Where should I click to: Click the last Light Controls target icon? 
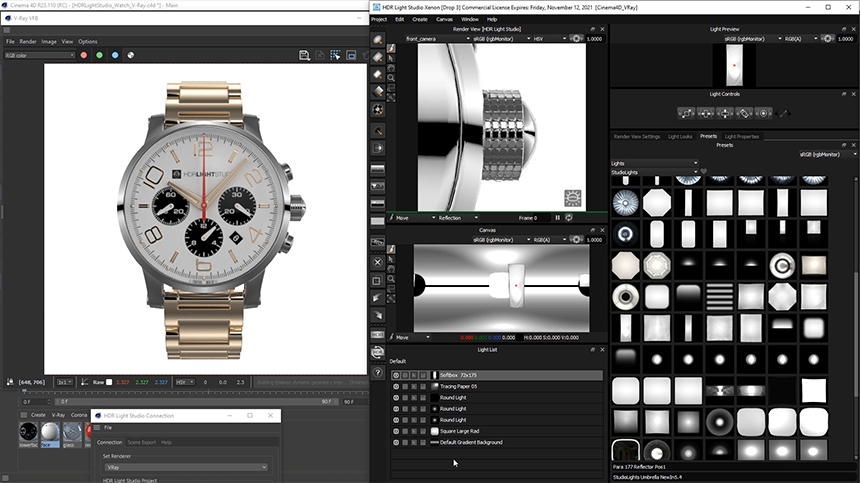point(763,113)
